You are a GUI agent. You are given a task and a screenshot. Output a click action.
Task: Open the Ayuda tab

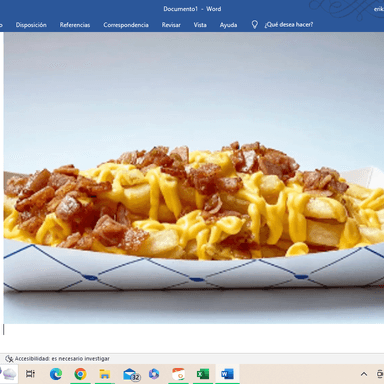pos(228,25)
